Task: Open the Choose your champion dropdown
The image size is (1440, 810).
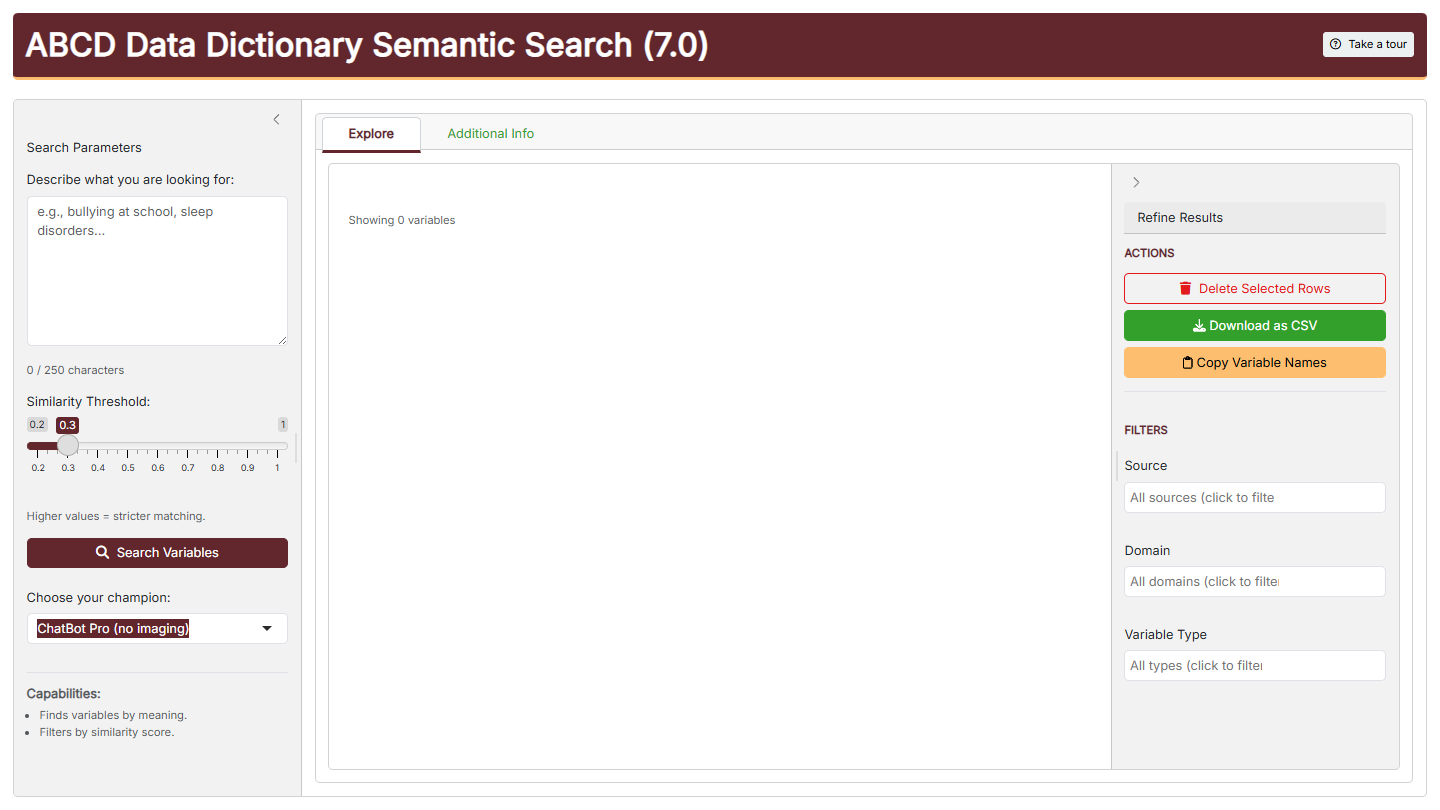Action: pyautogui.click(x=157, y=628)
